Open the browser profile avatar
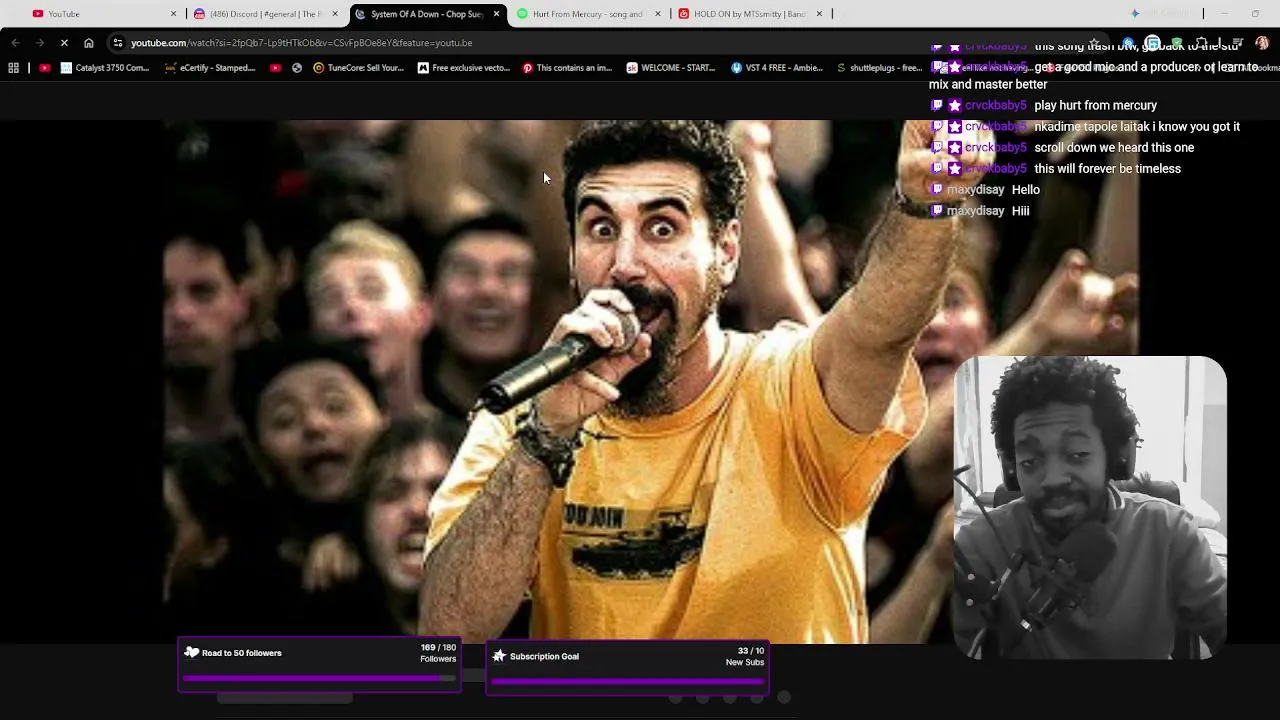Viewport: 1280px width, 720px height. (x=1262, y=43)
